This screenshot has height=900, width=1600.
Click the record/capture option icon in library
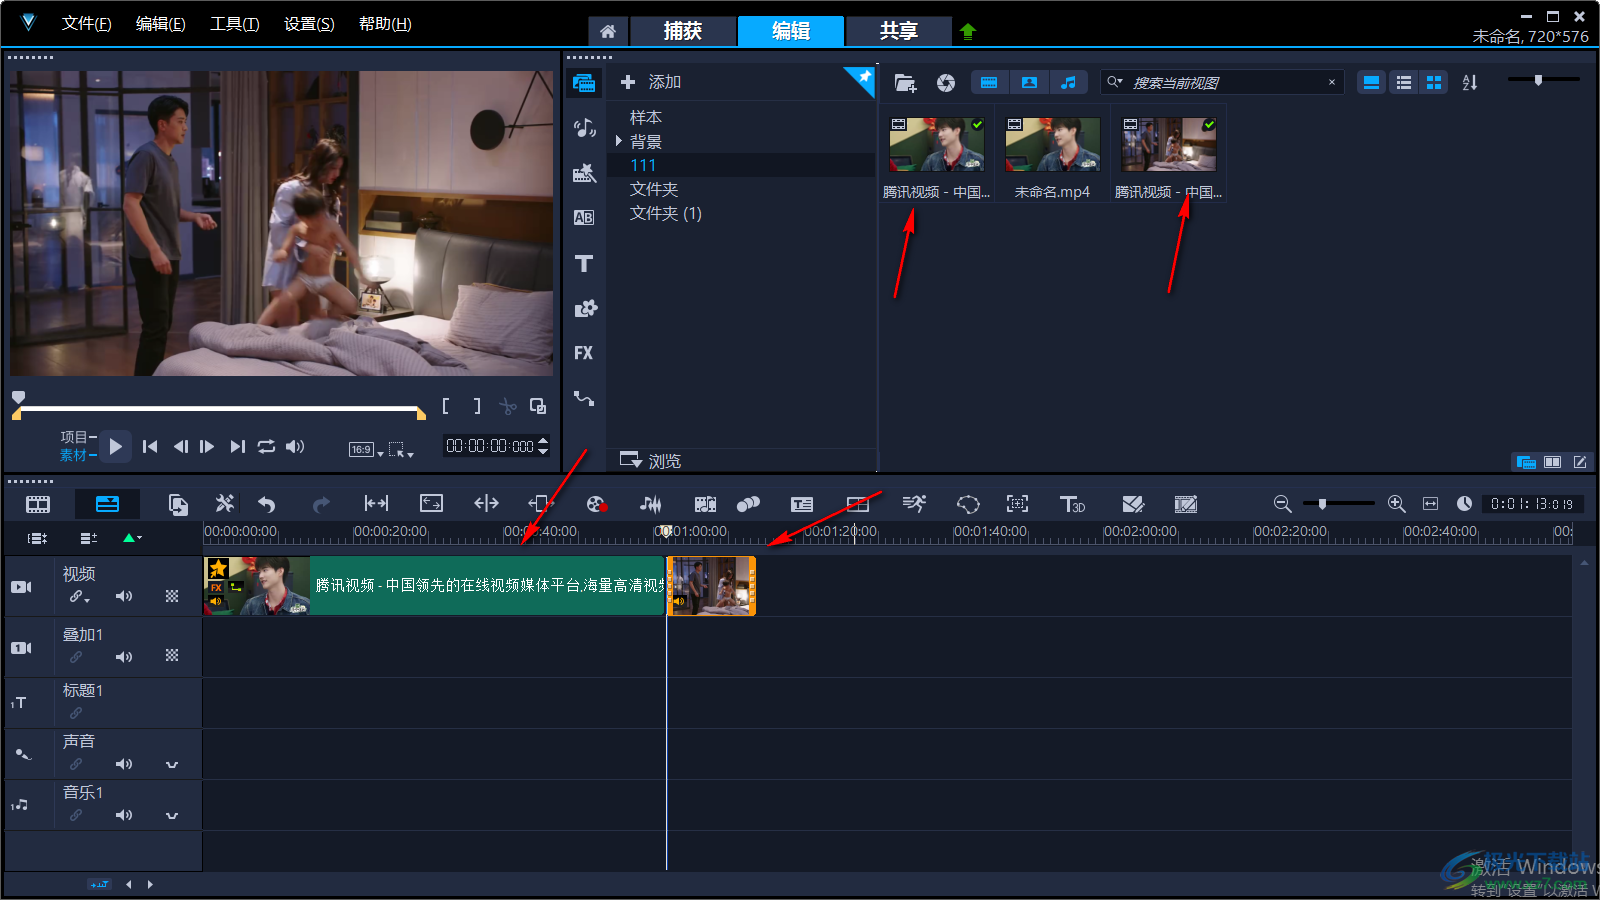(x=946, y=83)
